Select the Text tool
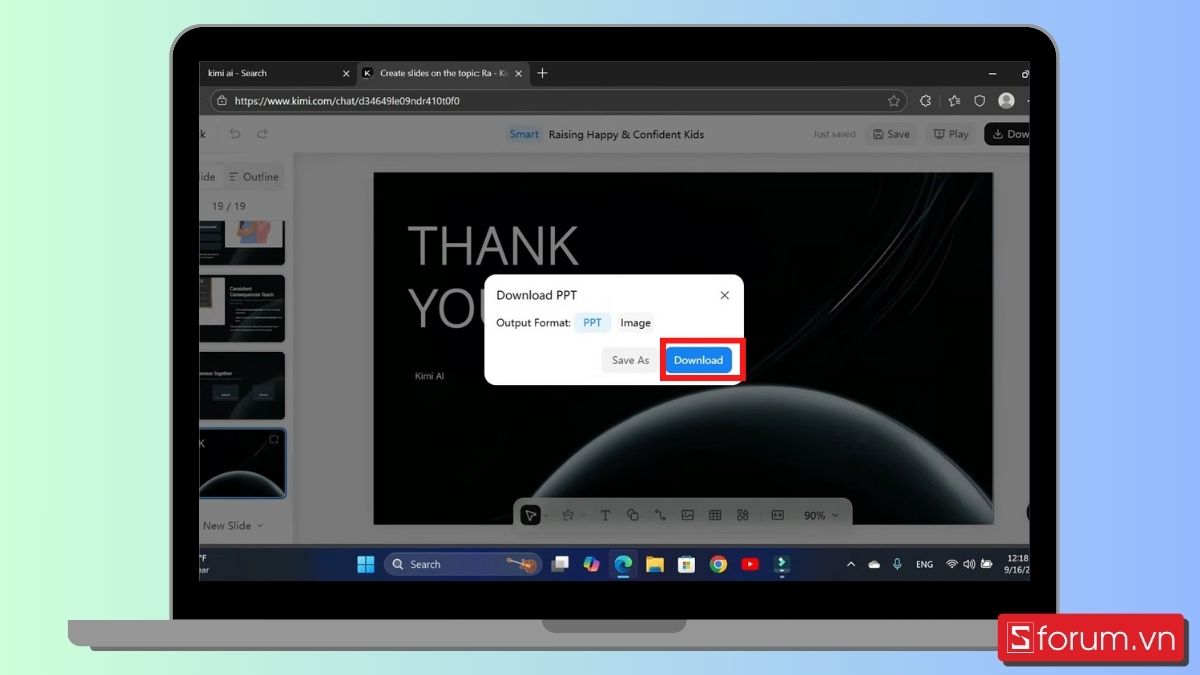The image size is (1200, 675). [x=605, y=515]
